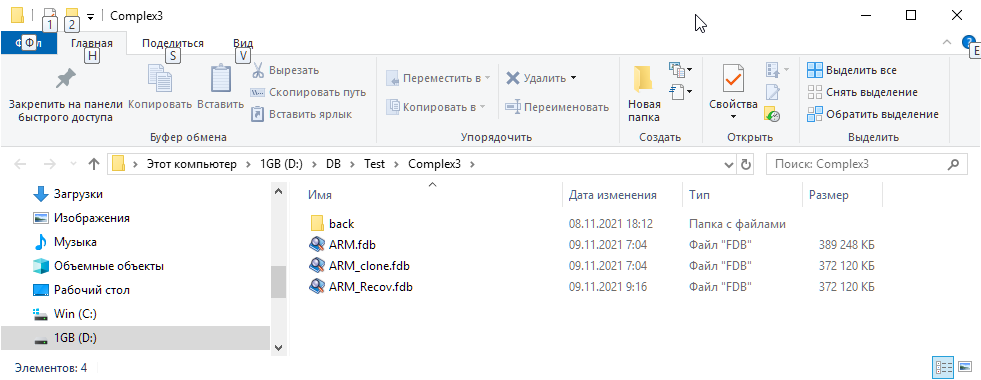
Task: Click the navigation pane scroll up arrow
Action: (278, 192)
